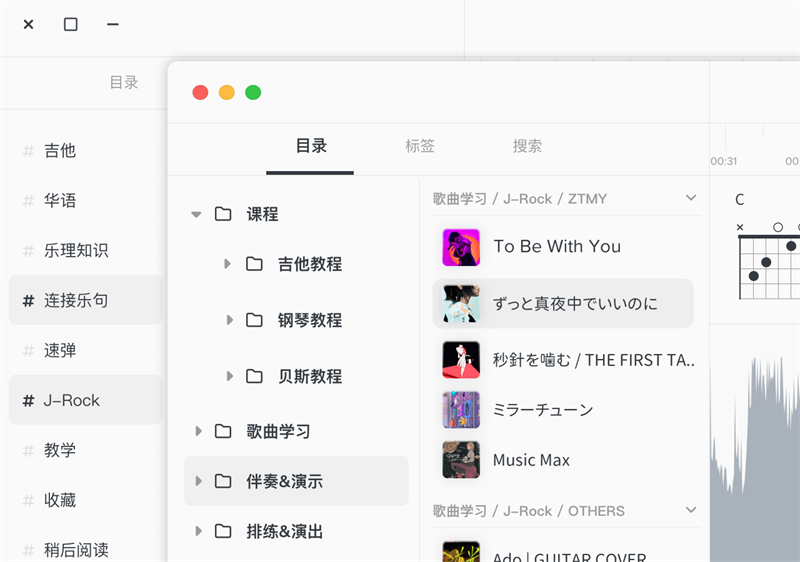Select the 乐理知识 tag in sidebar
The image size is (800, 562).
[x=75, y=250]
